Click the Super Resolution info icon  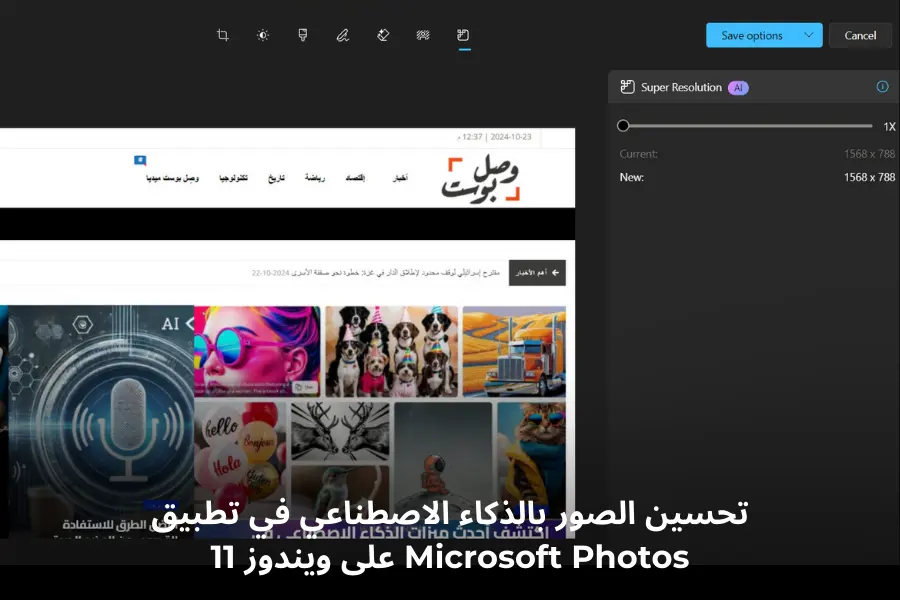[882, 87]
